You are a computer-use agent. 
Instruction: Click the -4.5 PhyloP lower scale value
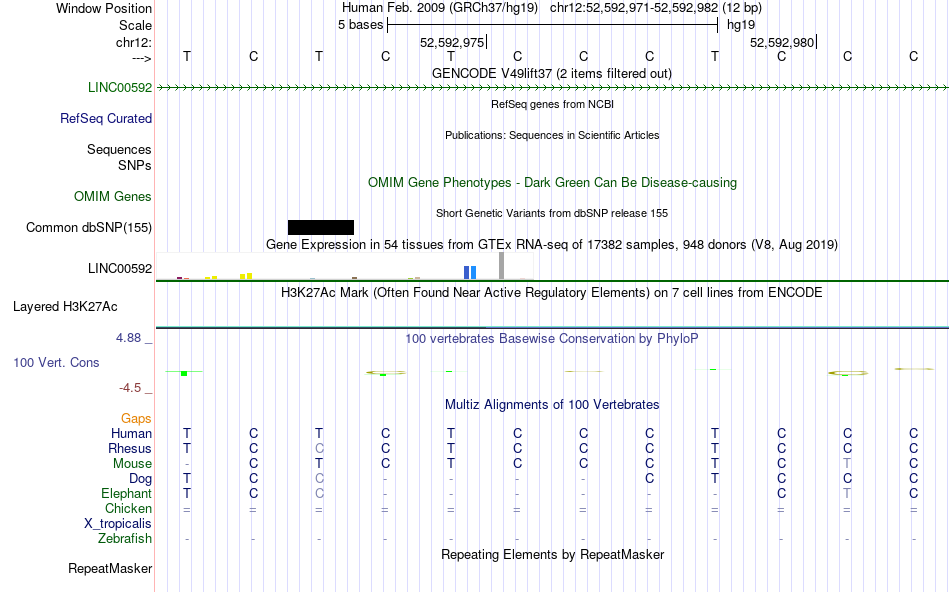(130, 387)
